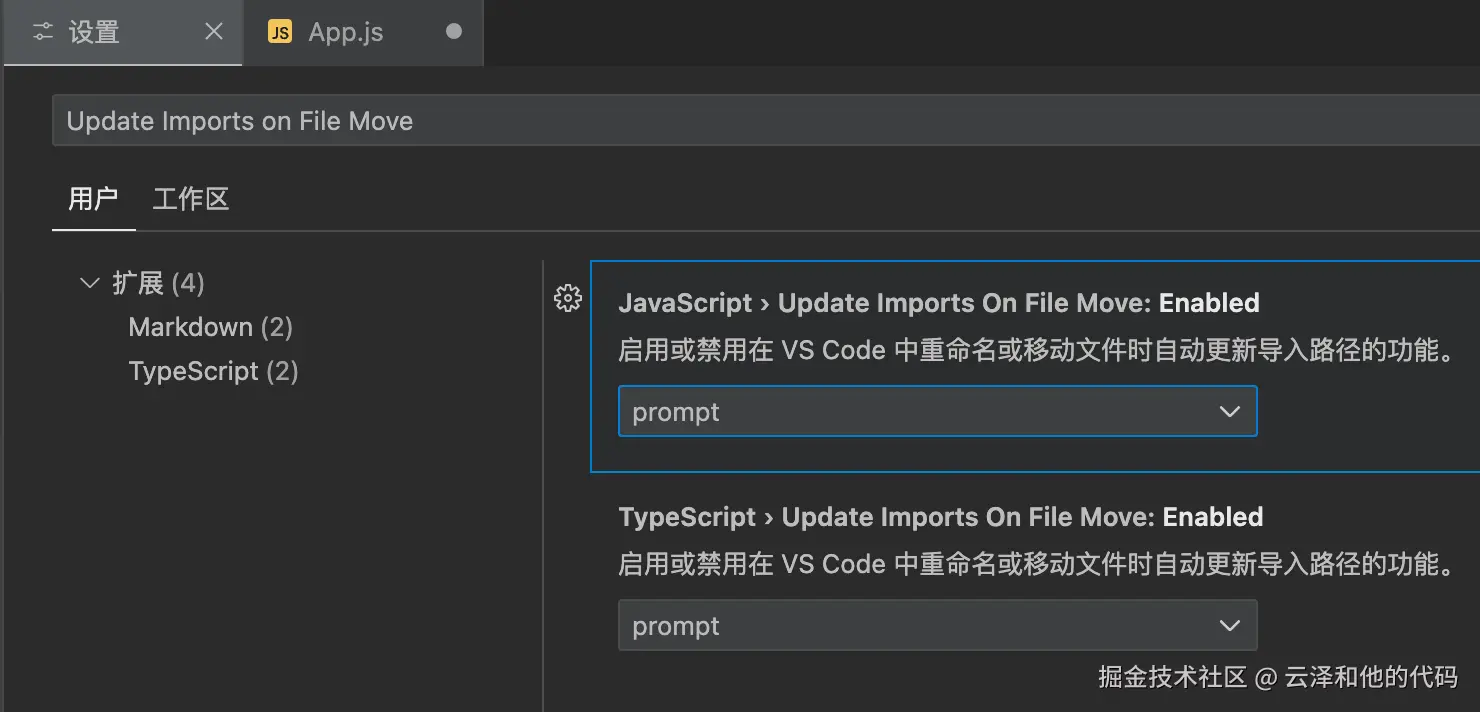Collapse the 扩展 (4) tree chevron
Viewport: 1480px width, 712px height.
pyautogui.click(x=90, y=284)
